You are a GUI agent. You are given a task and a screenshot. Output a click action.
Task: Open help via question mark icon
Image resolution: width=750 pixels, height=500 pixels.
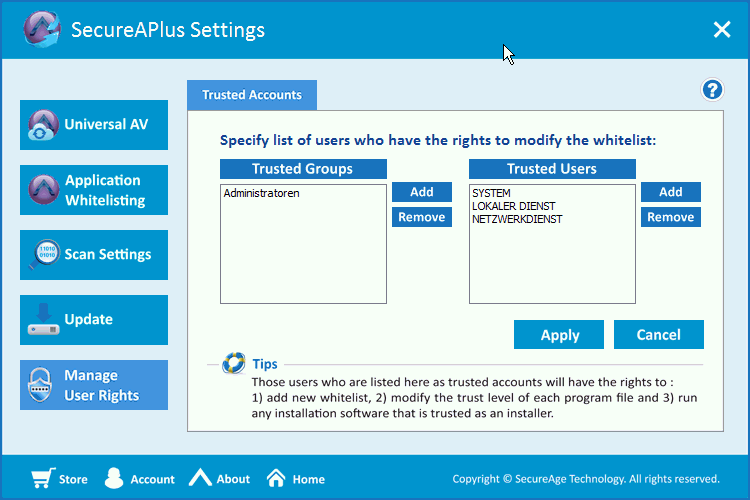coord(712,90)
